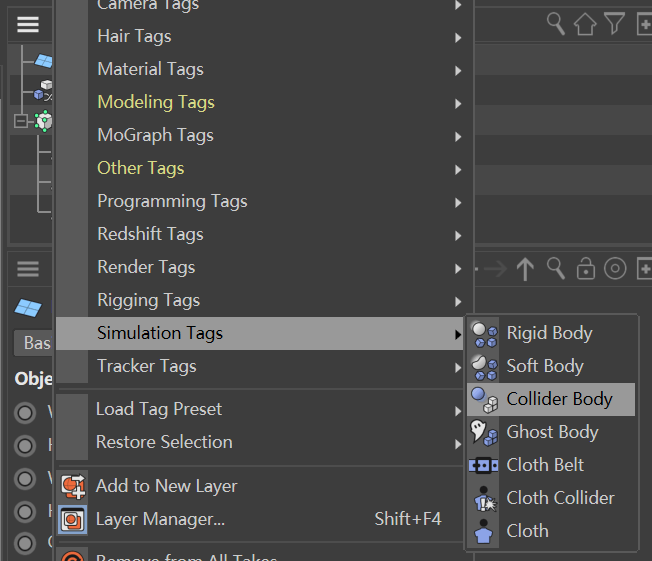Click the plane icon in Attribute Manager

(28, 308)
